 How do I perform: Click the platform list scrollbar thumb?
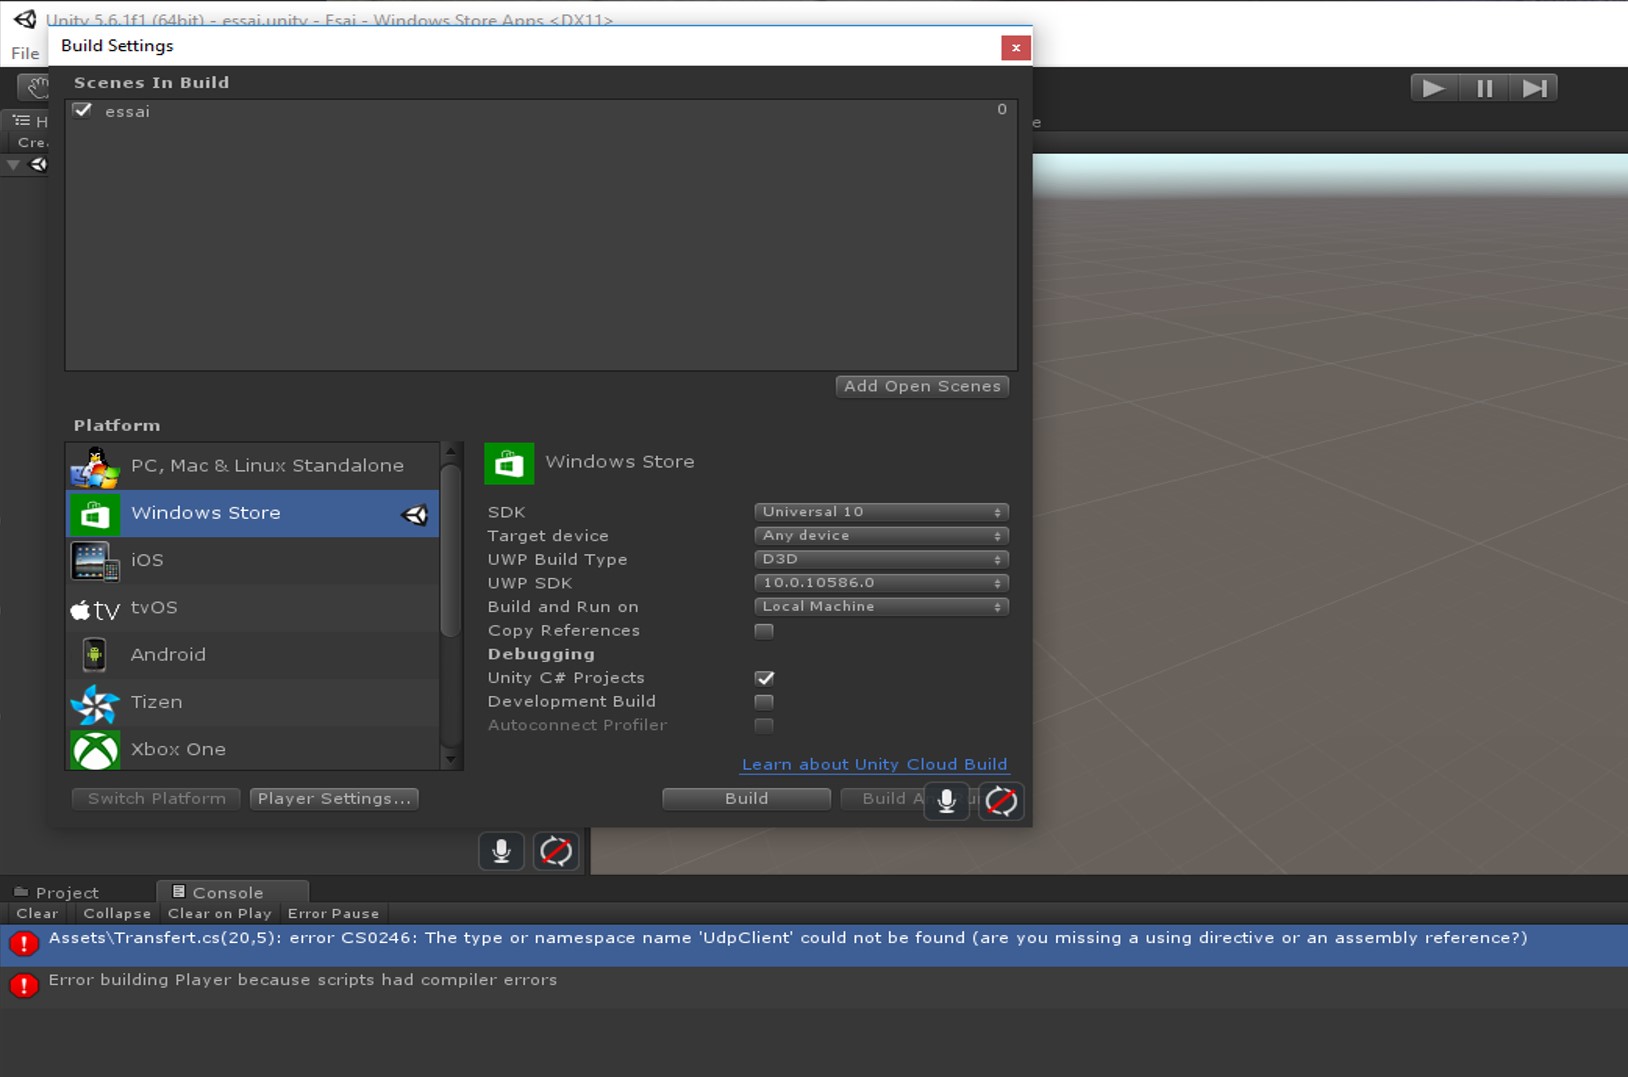coord(451,549)
